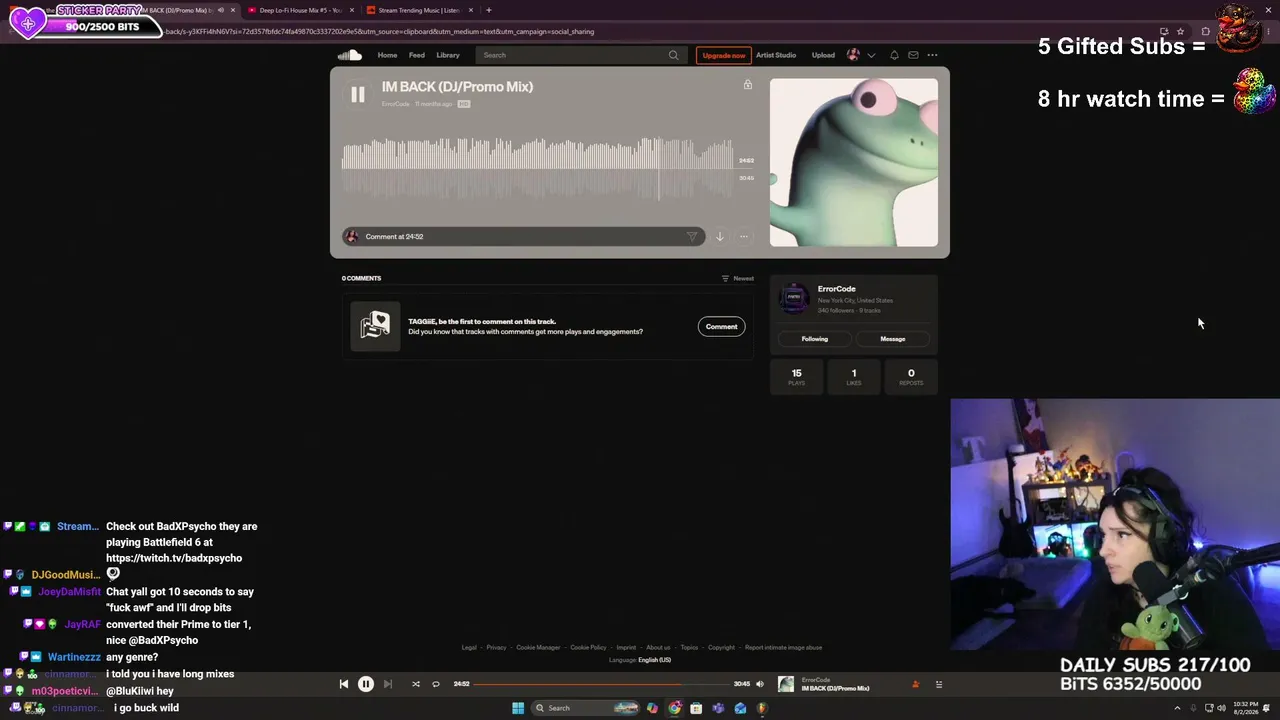Image resolution: width=1280 pixels, height=720 pixels.
Task: Click the private track lock icon
Action: (x=747, y=85)
